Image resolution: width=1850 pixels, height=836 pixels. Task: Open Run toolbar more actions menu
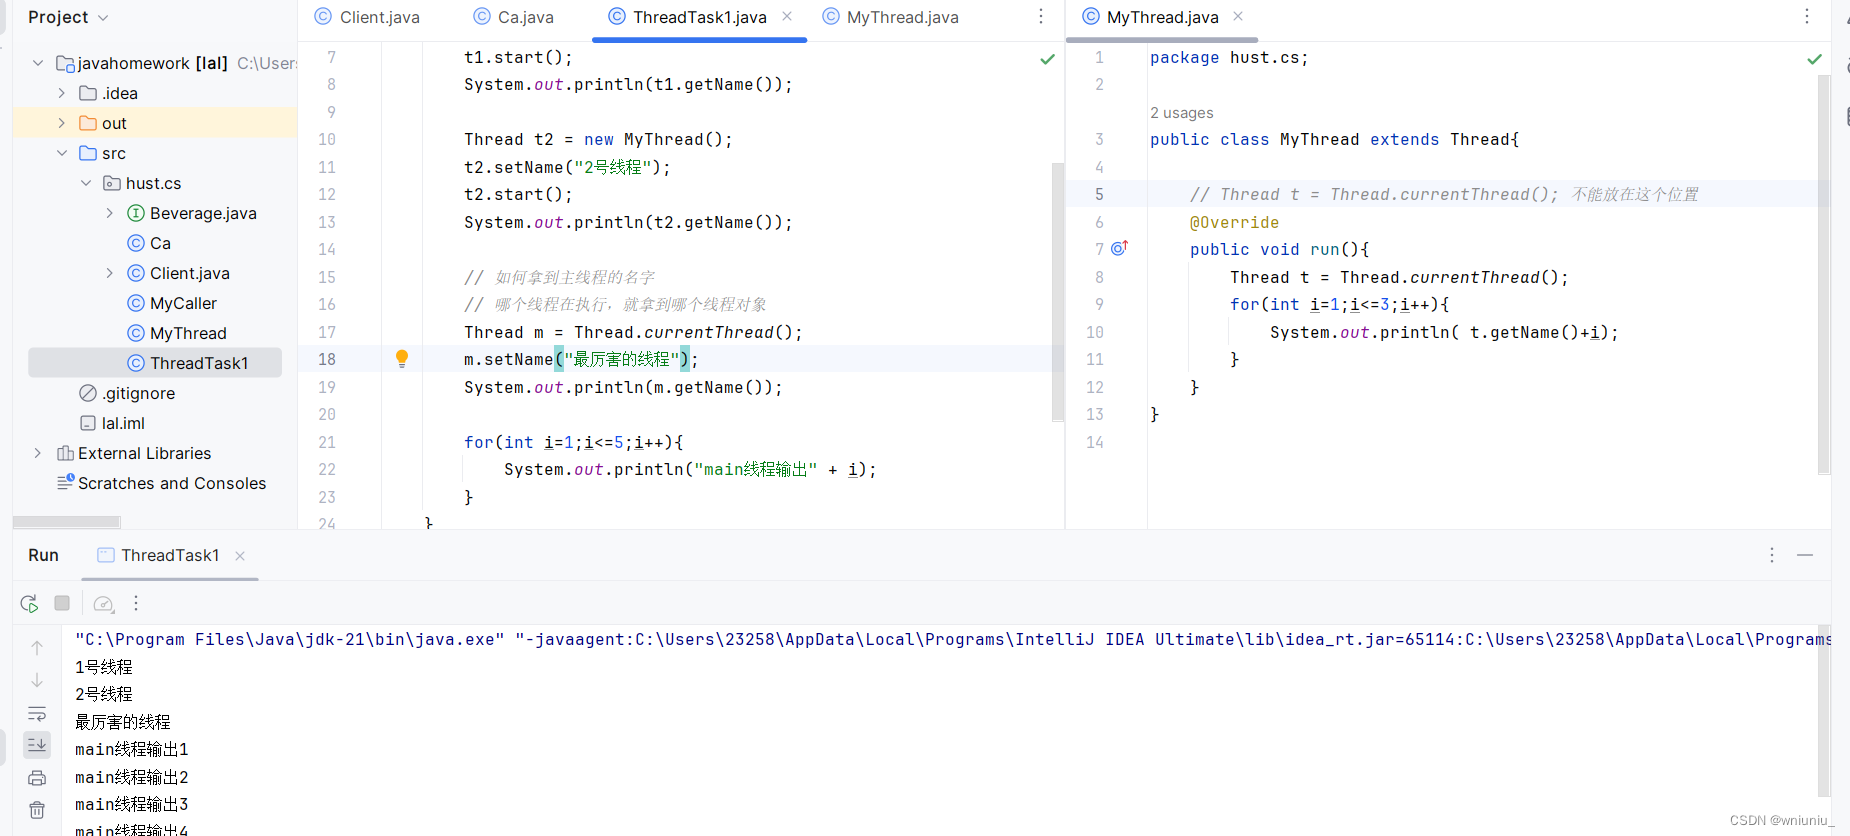click(x=136, y=603)
